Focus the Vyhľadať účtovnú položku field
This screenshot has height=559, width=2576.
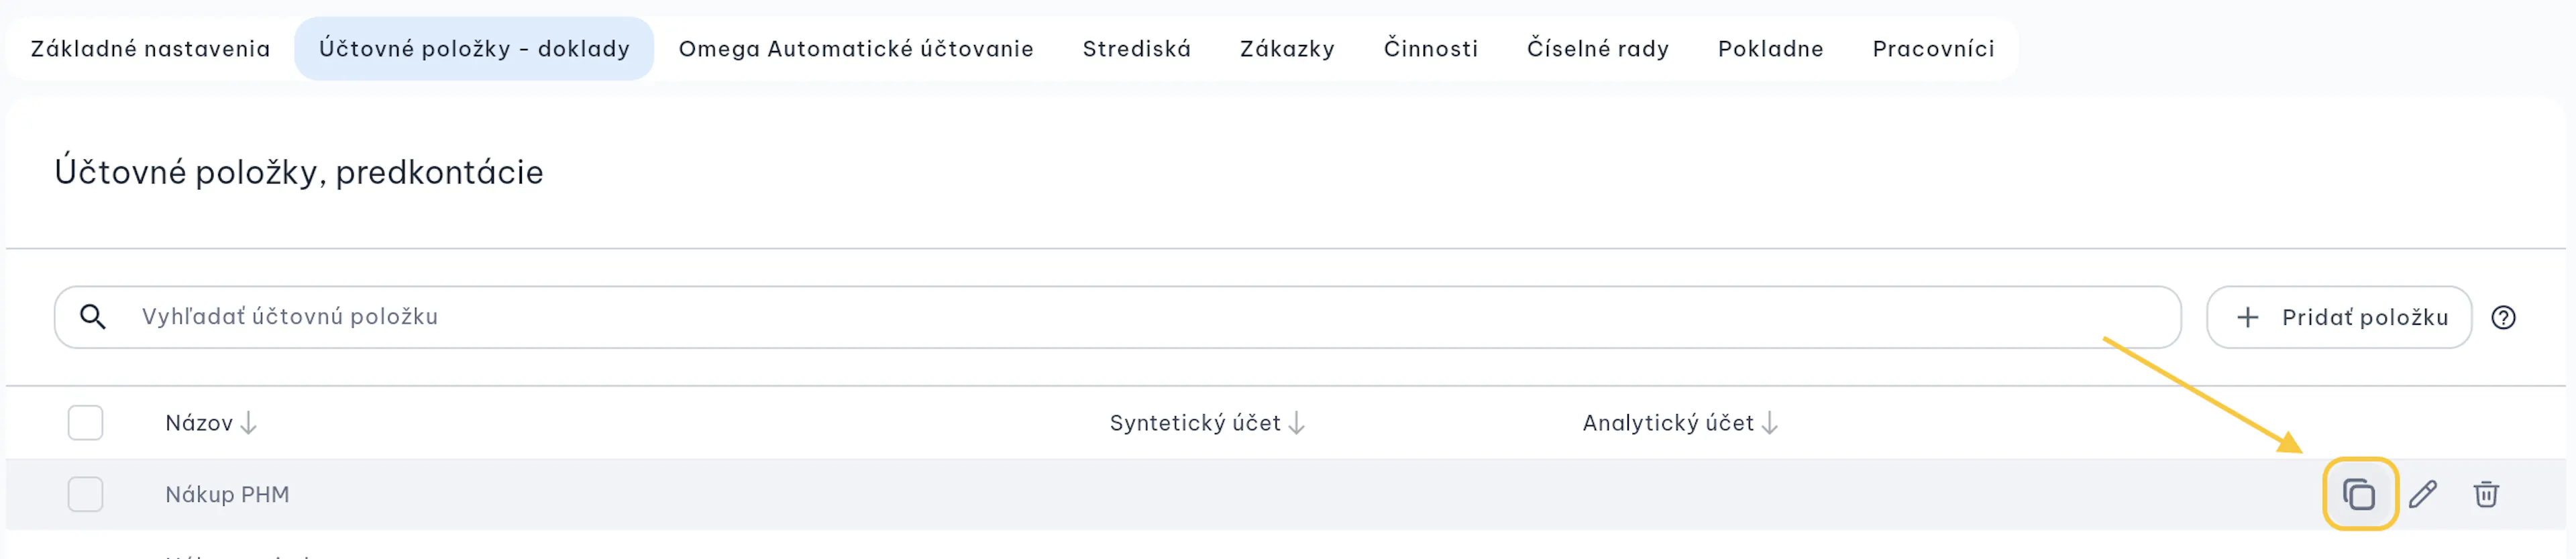coord(1117,317)
